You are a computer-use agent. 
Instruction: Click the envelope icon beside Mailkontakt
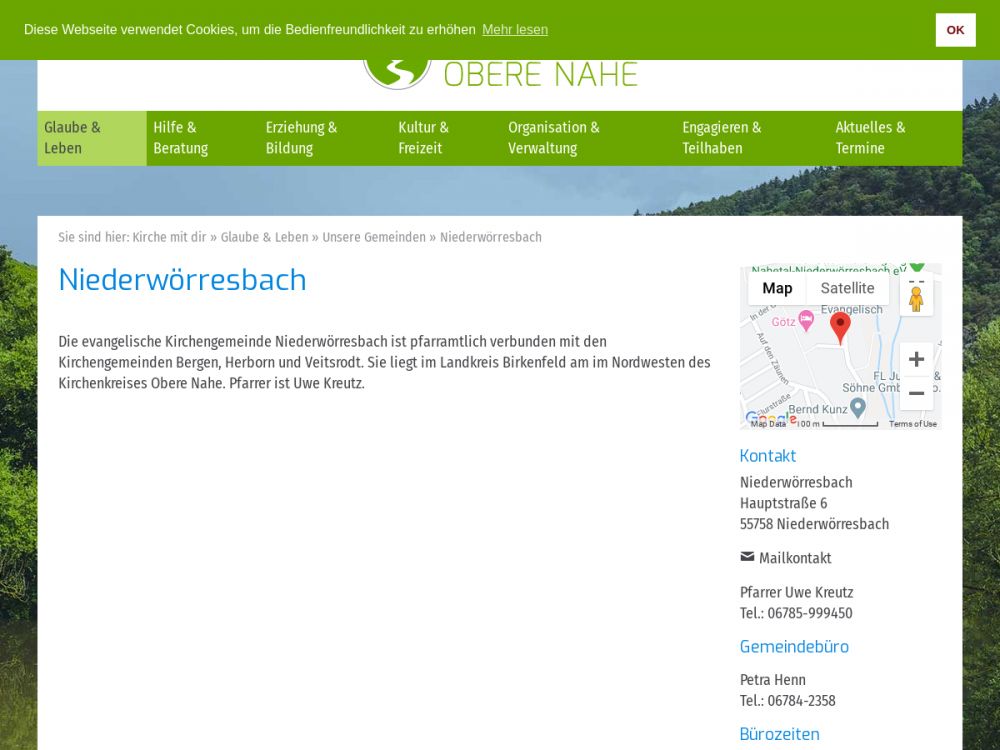[x=747, y=557]
